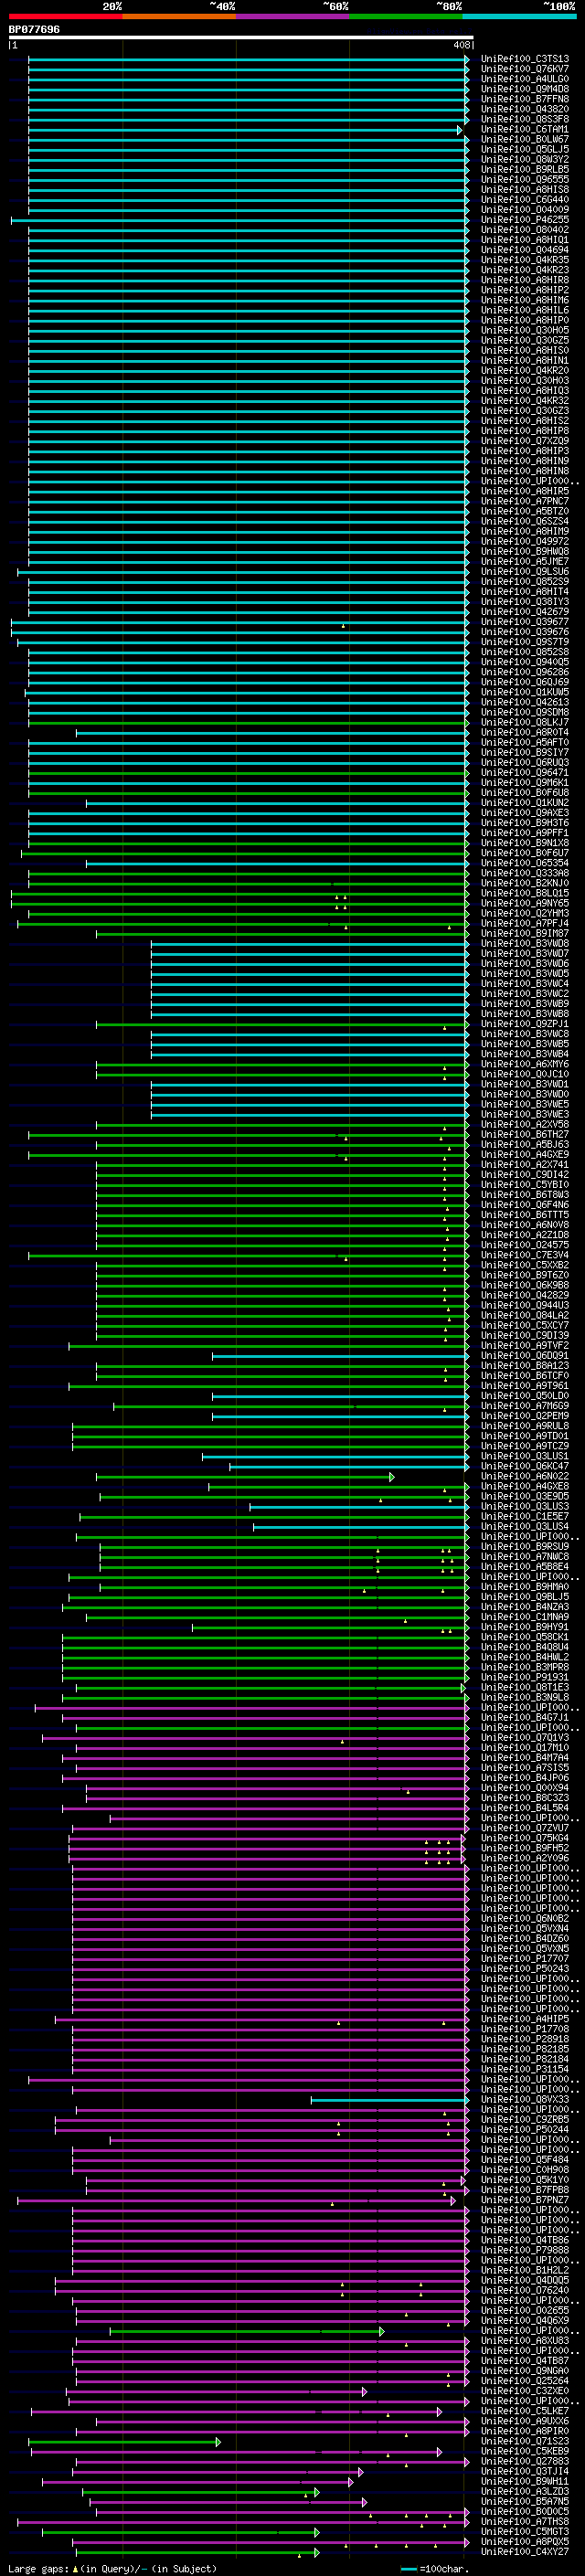Screen dimensions: 585x2576
Task: Select the UniRef100_B9IM87 label
Action: click(x=525, y=933)
